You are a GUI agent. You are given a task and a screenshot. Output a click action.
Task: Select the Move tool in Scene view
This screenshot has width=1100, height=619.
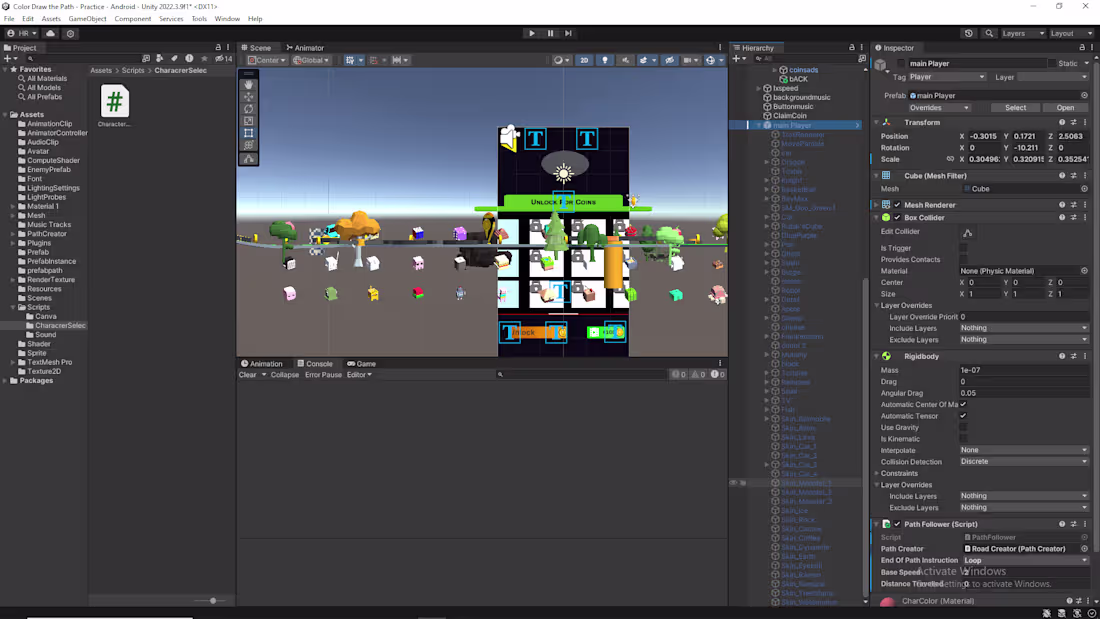[x=248, y=97]
